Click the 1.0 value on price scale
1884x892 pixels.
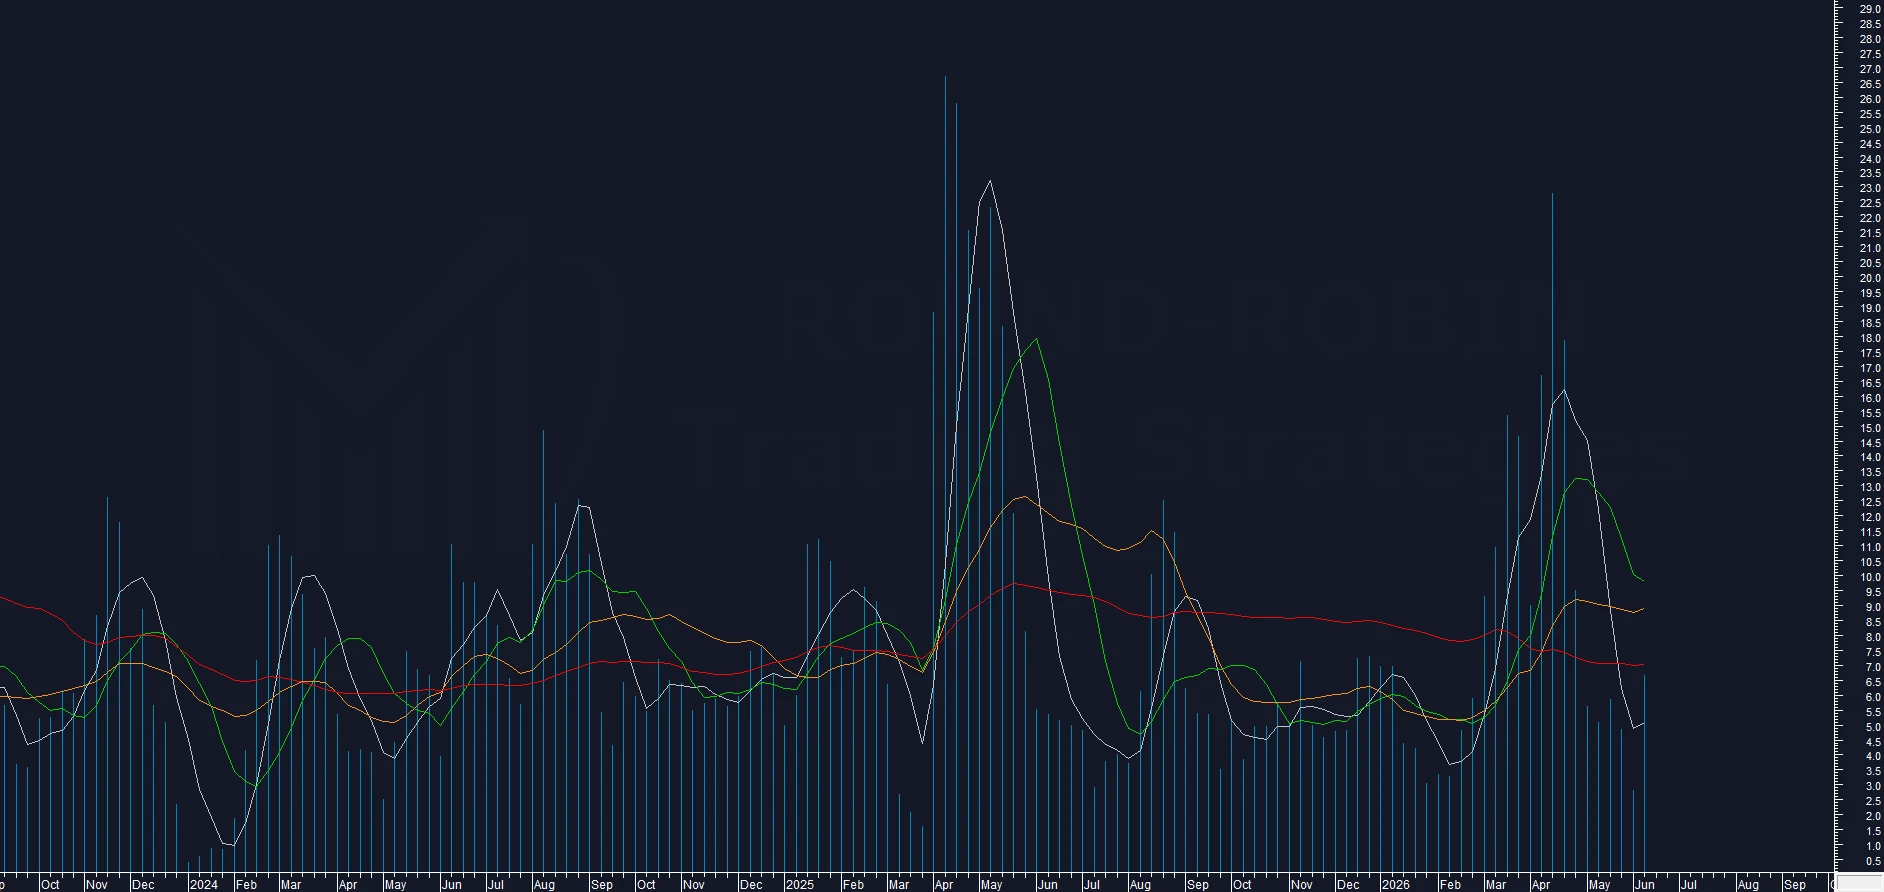tap(1872, 846)
